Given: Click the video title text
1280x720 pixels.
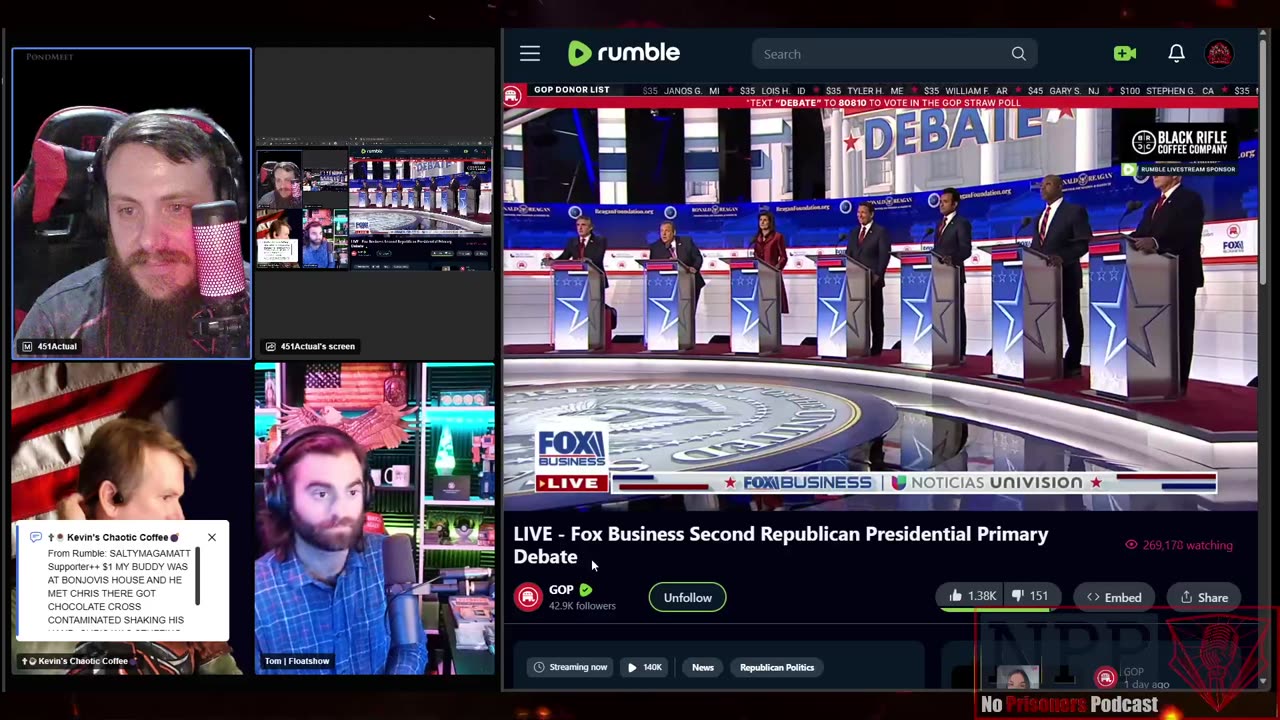Looking at the screenshot, I should [x=780, y=545].
